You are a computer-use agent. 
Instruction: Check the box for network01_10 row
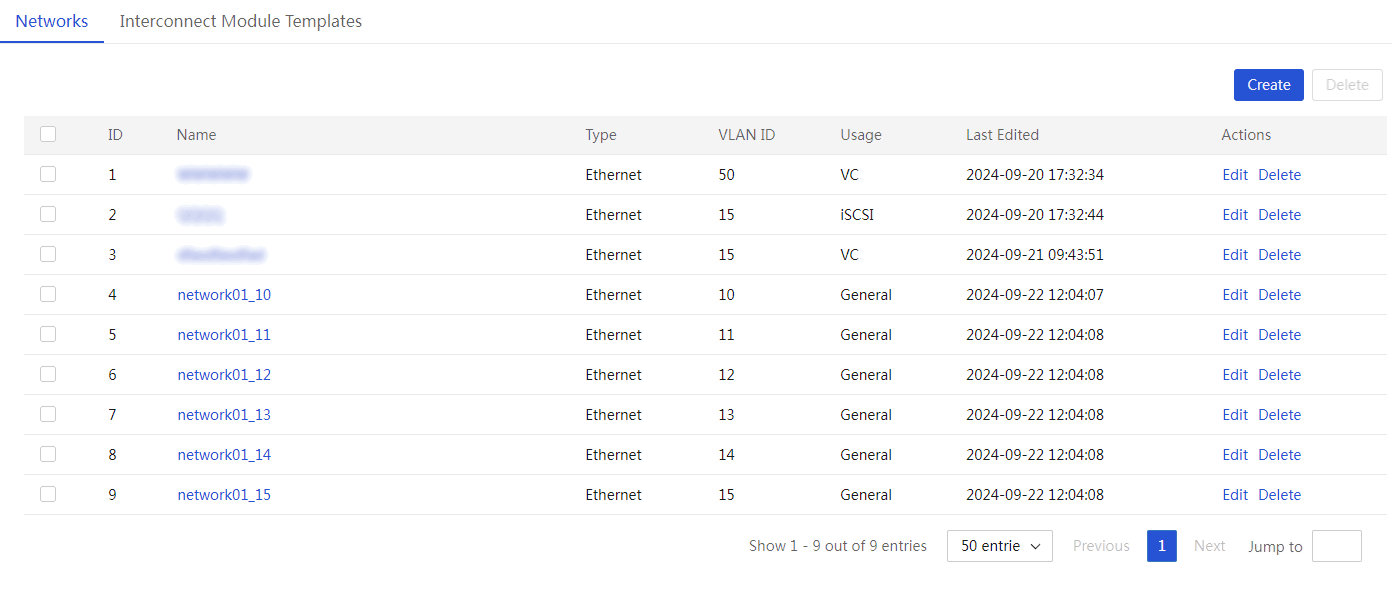coord(48,294)
